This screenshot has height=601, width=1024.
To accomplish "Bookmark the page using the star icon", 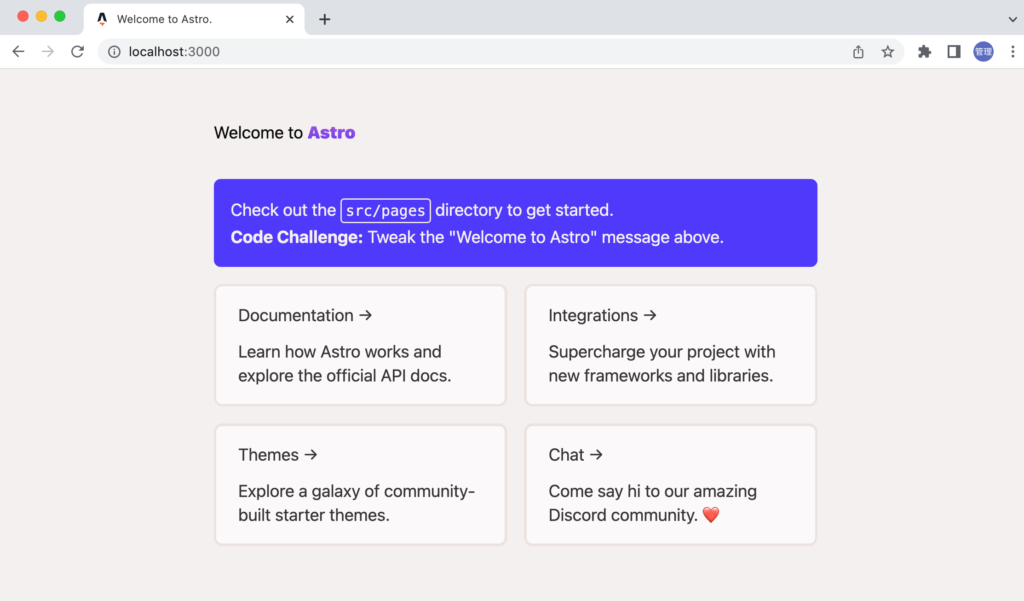I will tap(888, 51).
